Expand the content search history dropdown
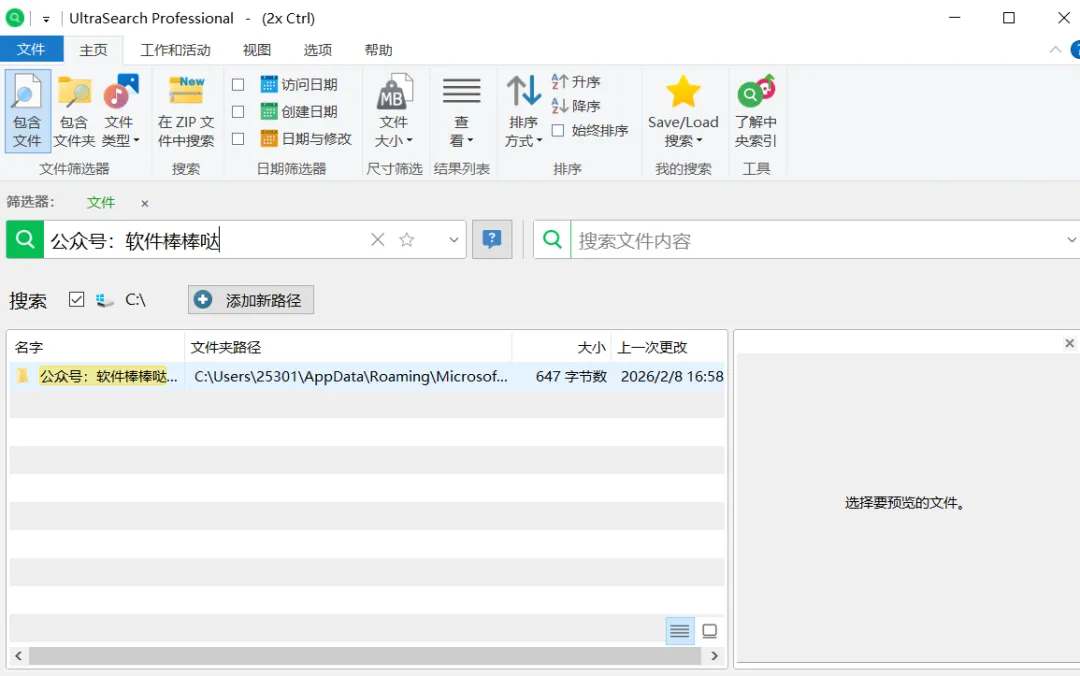The height and width of the screenshot is (676, 1080). pos(1071,240)
